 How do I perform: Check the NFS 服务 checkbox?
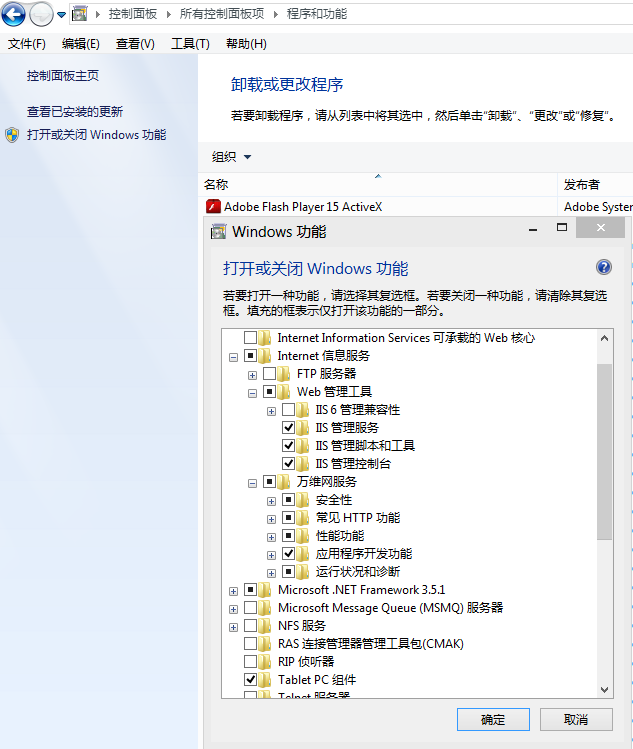[x=250, y=625]
